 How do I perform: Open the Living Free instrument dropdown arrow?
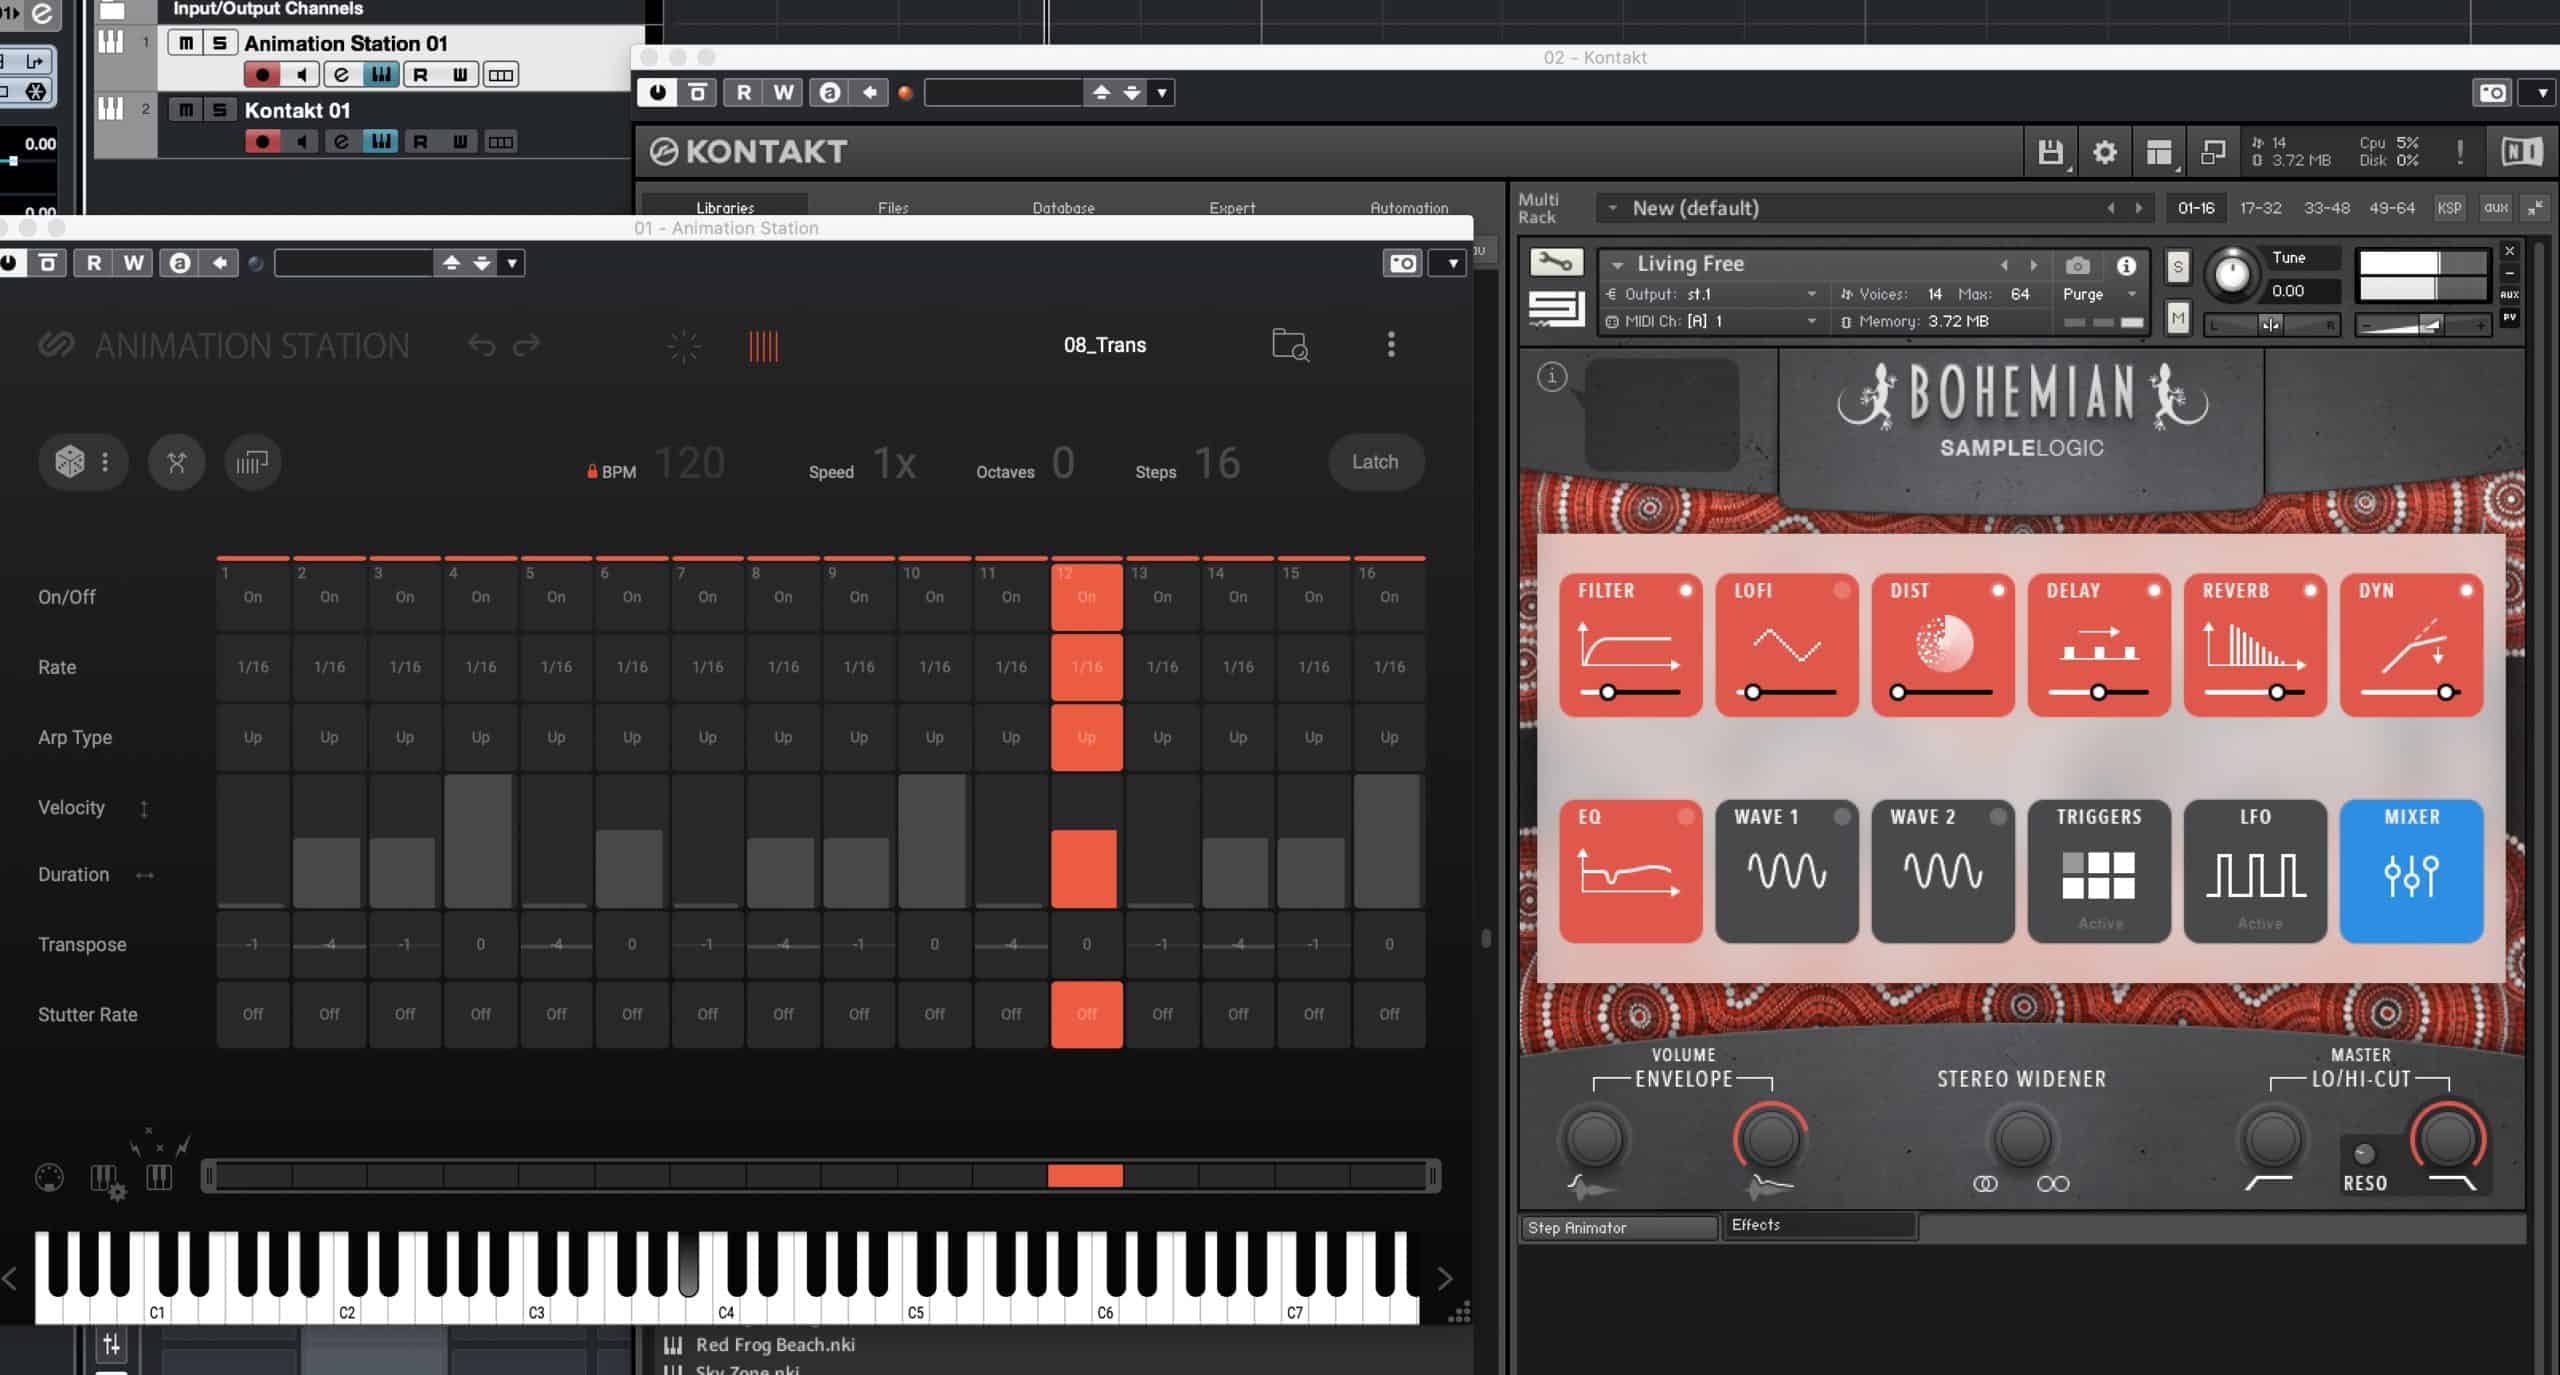click(x=1617, y=265)
